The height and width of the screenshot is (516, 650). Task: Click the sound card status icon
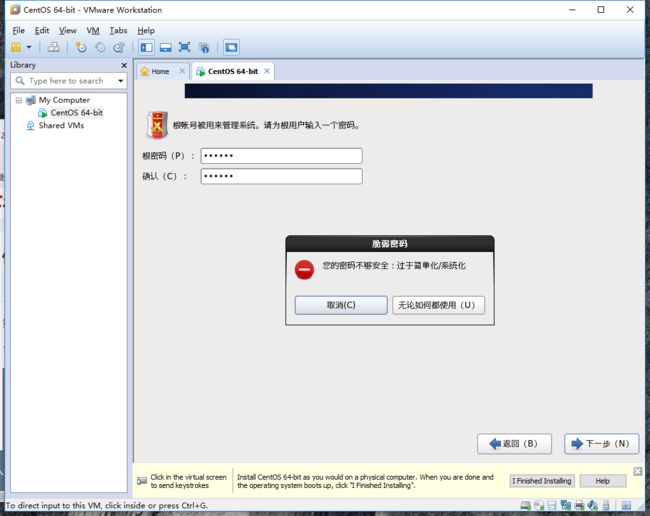pyautogui.click(x=593, y=505)
